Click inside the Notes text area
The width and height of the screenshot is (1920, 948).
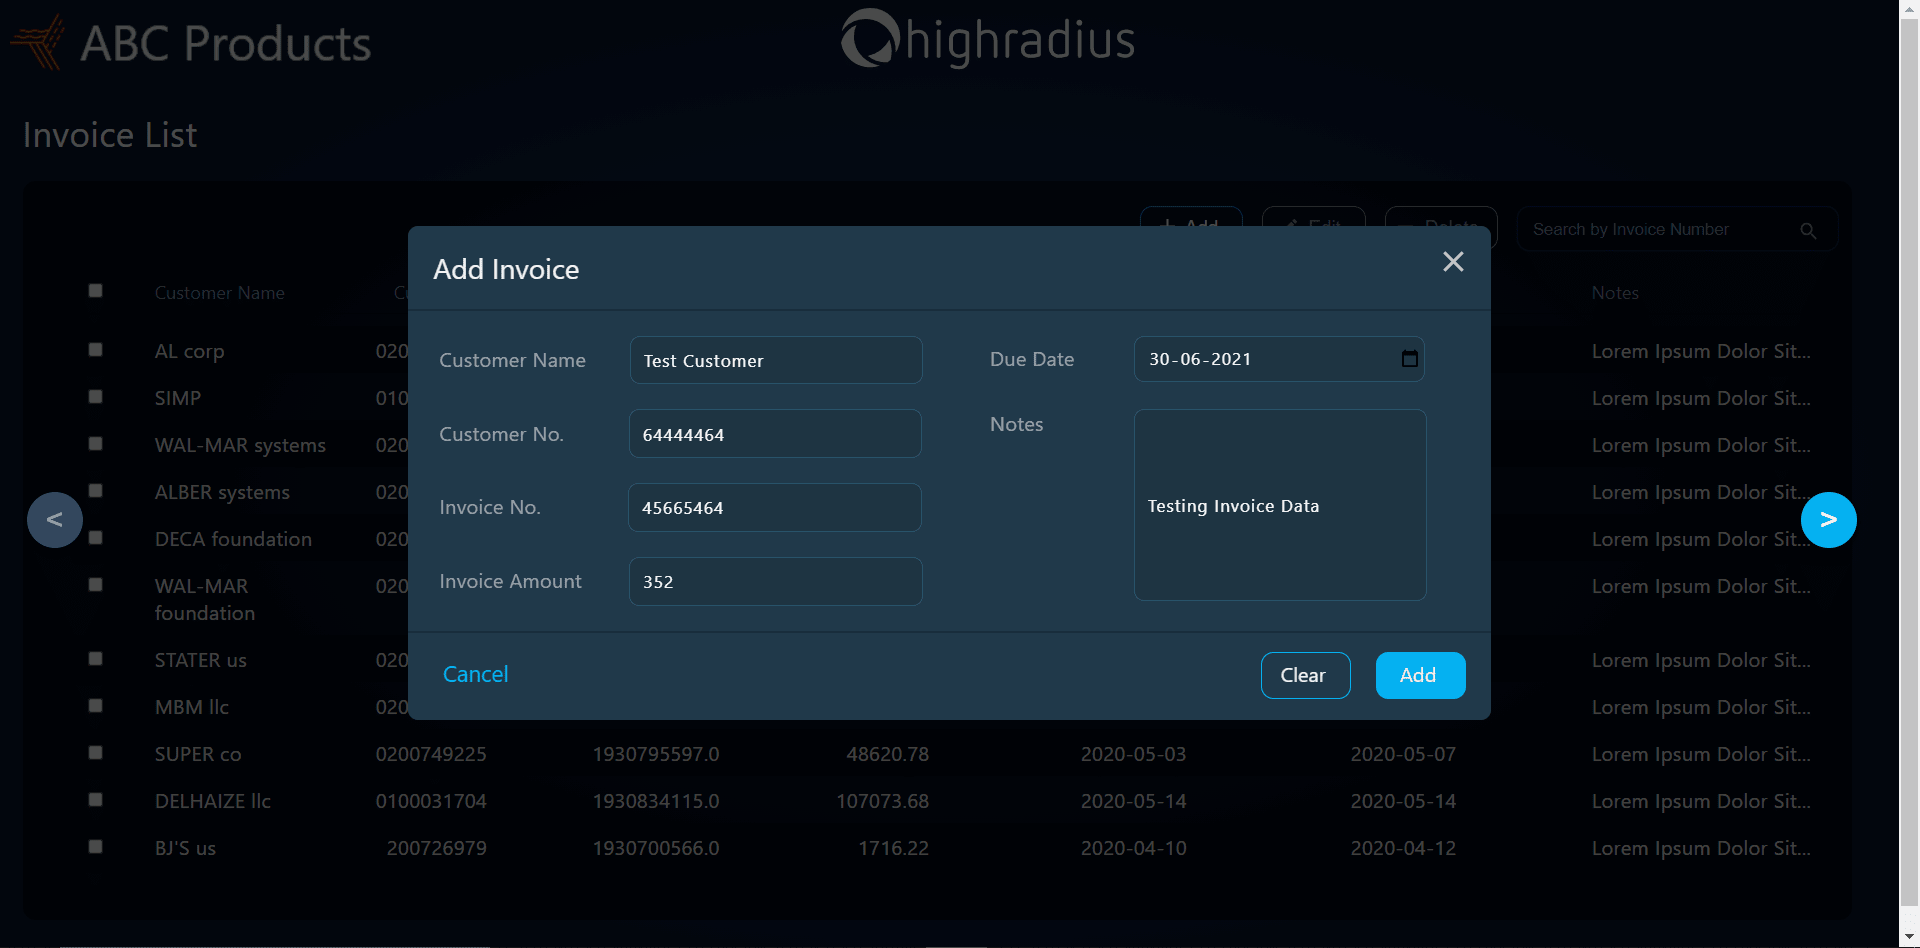[1280, 505]
